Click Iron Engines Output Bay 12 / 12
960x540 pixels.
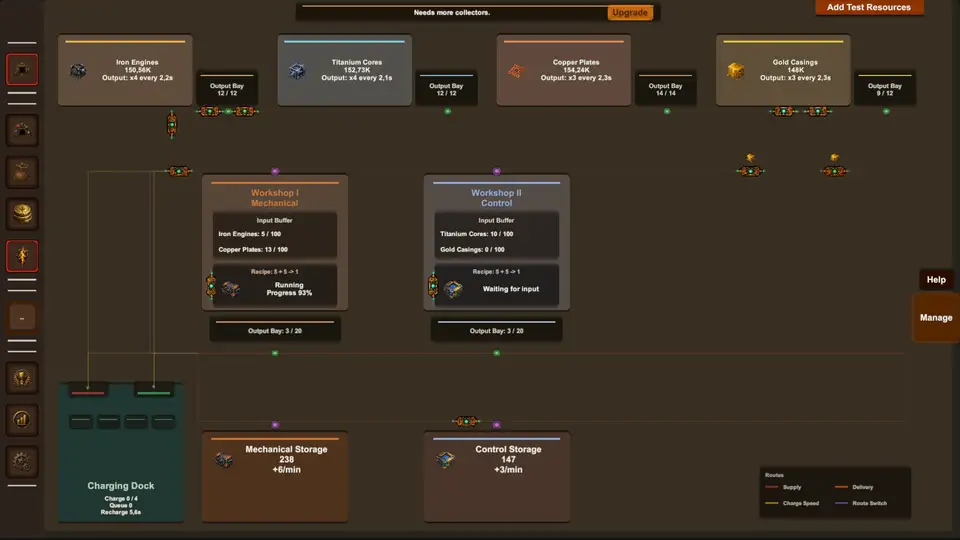pyautogui.click(x=227, y=89)
